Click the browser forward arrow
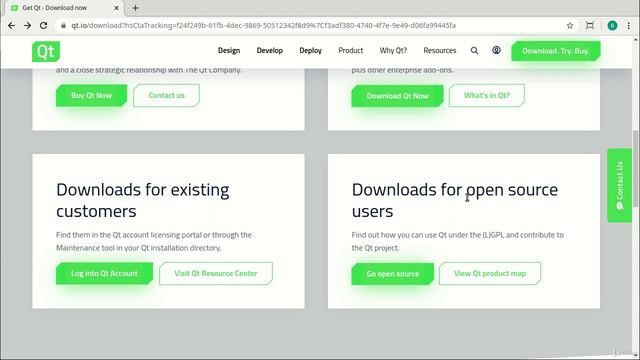The image size is (640, 360). click(27, 25)
